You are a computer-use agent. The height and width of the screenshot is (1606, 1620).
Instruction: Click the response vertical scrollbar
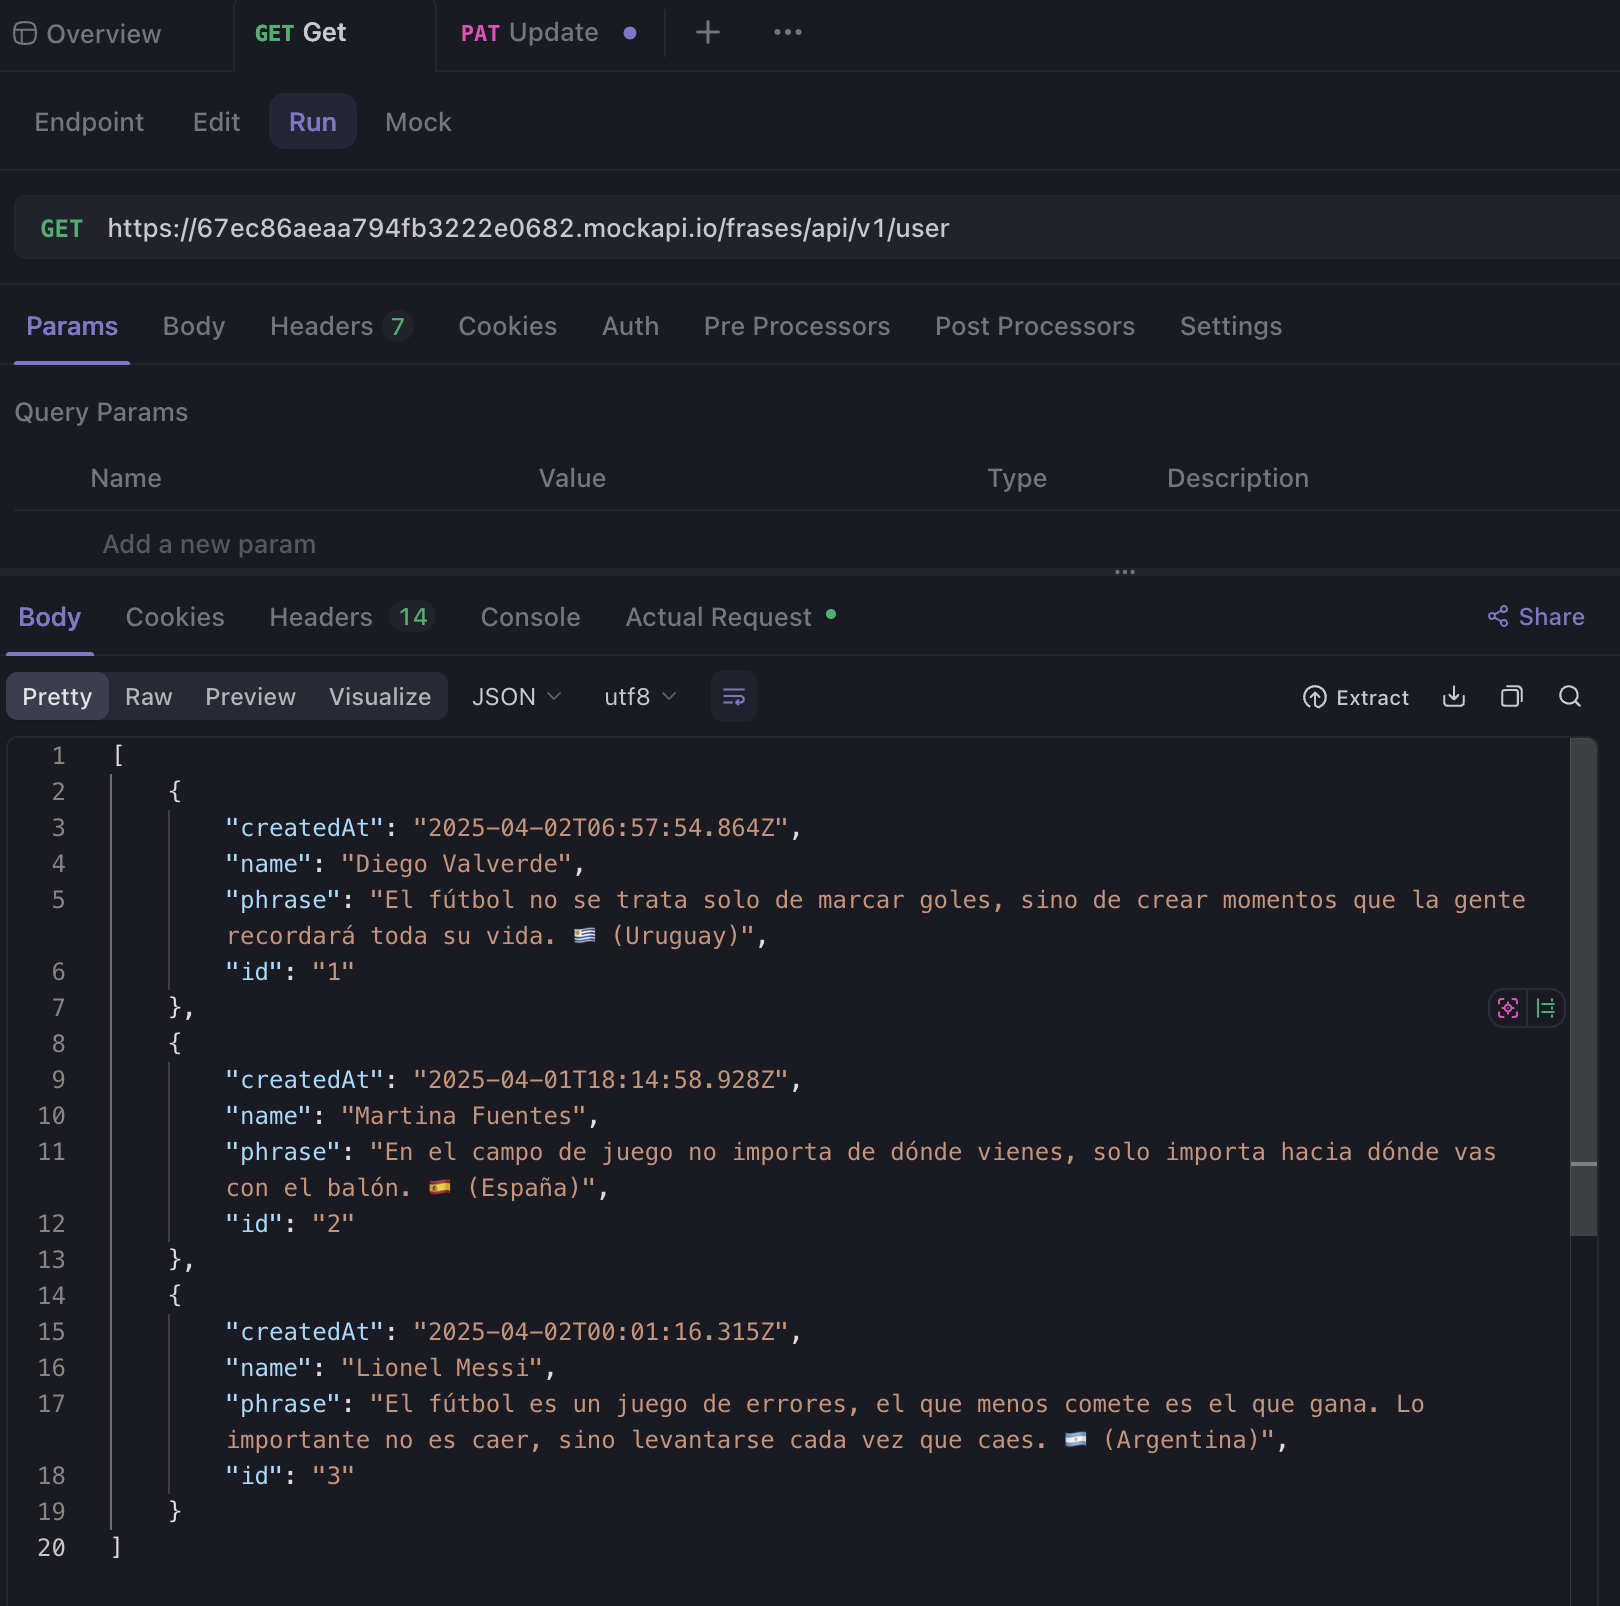[1583, 987]
